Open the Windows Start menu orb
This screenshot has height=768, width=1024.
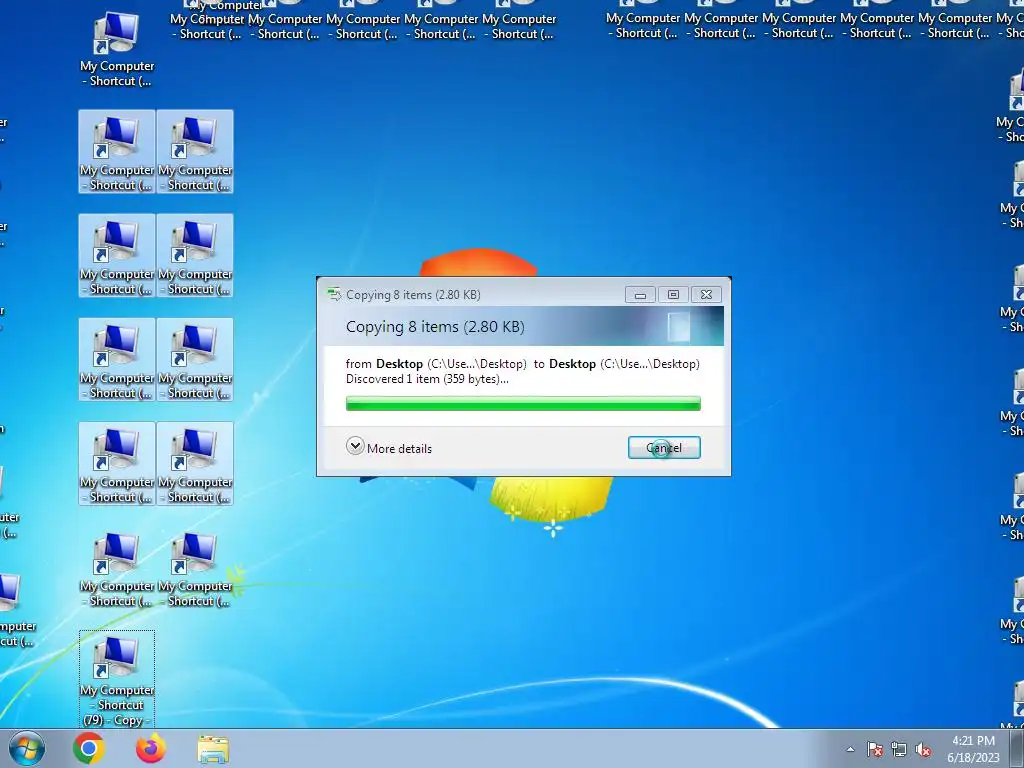click(x=26, y=748)
